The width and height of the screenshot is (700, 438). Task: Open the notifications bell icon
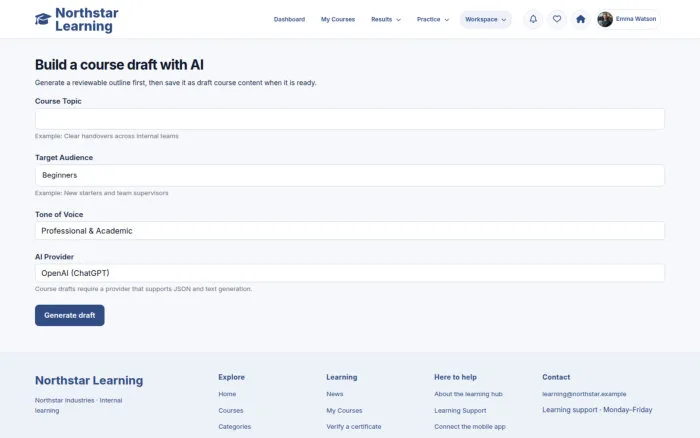[533, 19]
